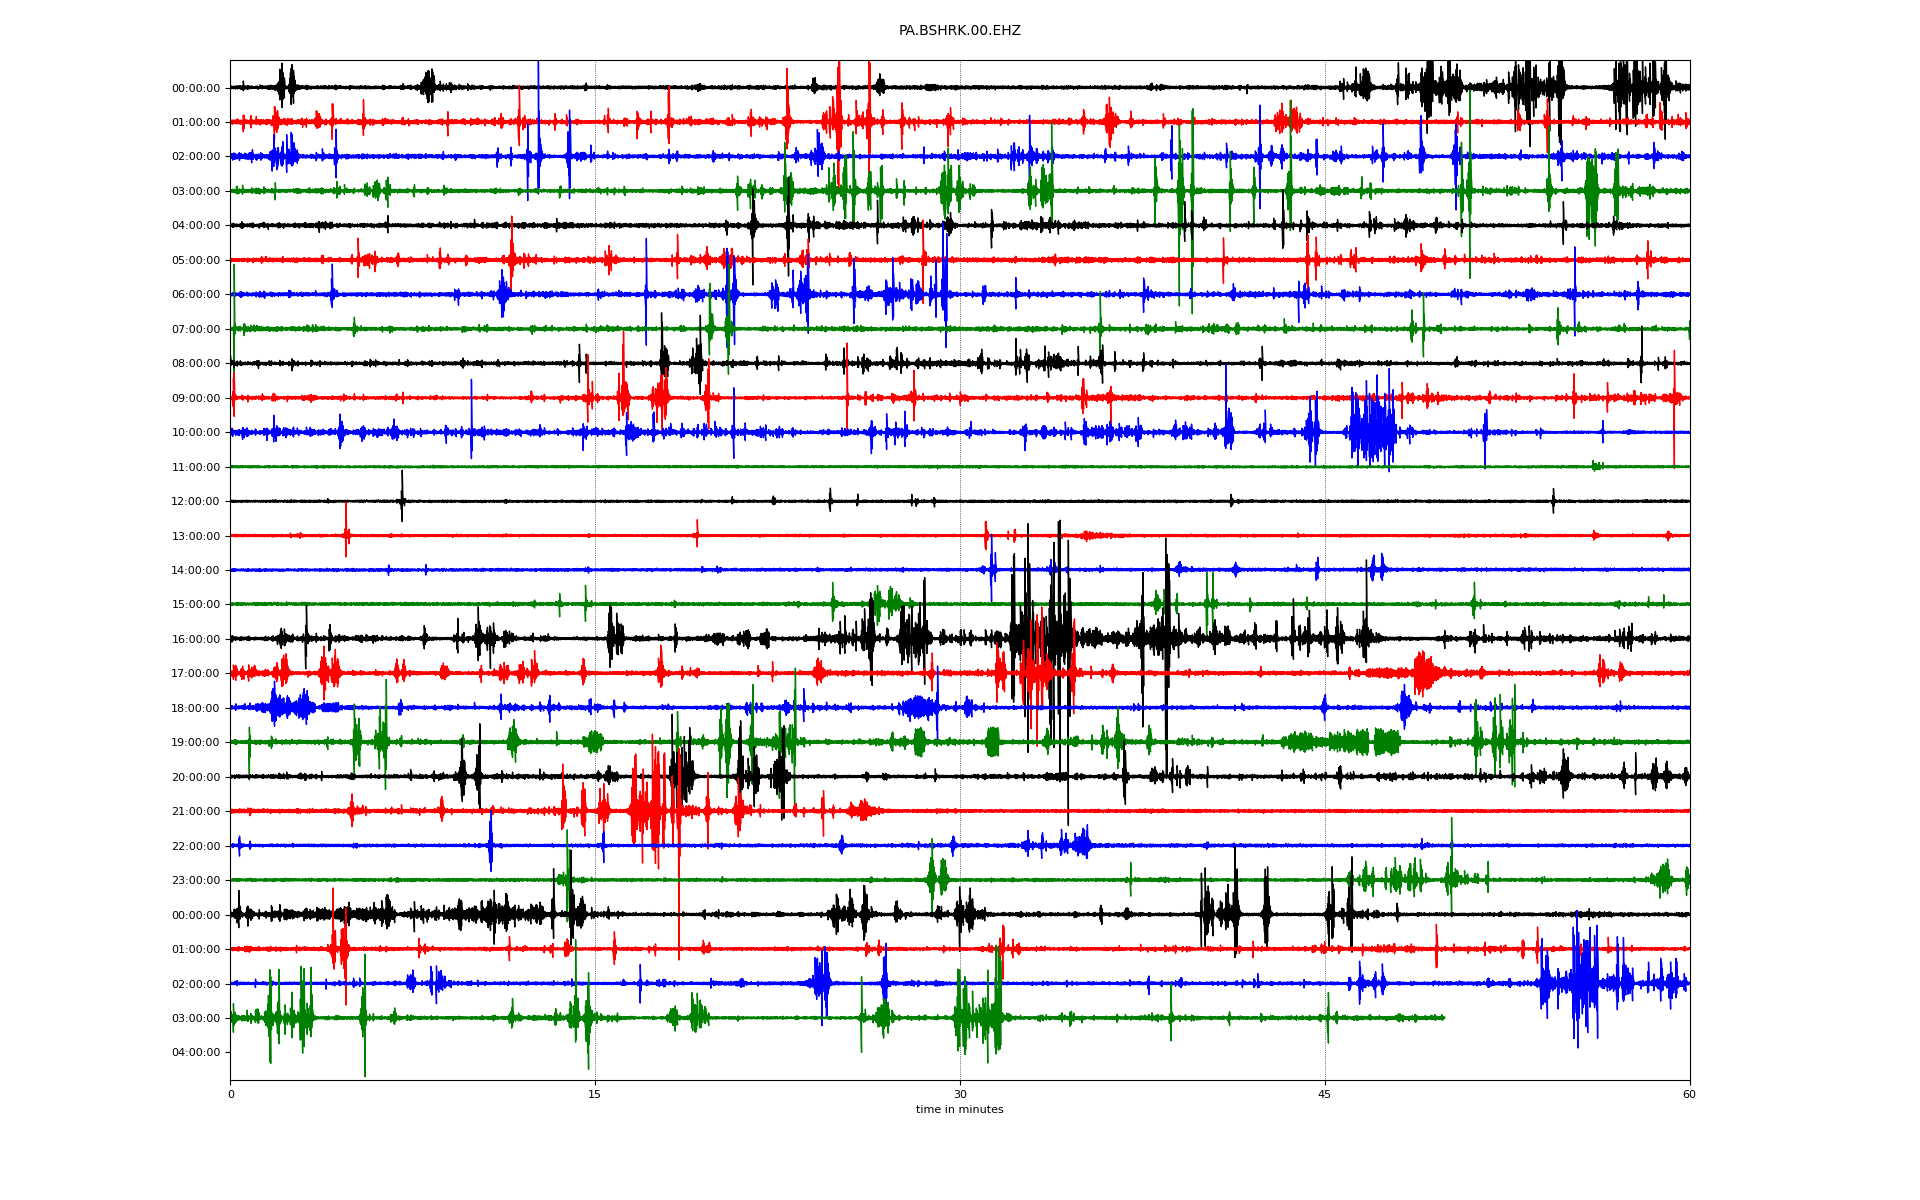
Task: Click the 12:00:00 row time label
Action: click(196, 502)
